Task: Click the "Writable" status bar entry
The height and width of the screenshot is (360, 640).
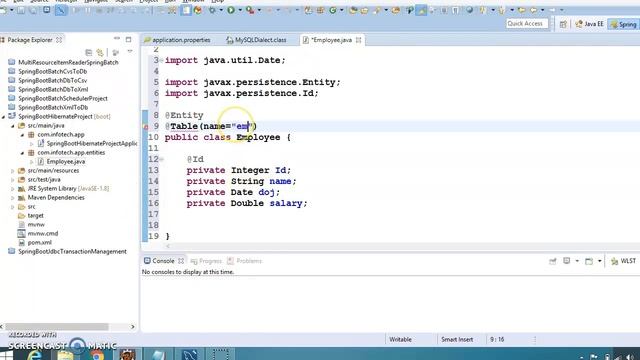Action: tap(400, 339)
